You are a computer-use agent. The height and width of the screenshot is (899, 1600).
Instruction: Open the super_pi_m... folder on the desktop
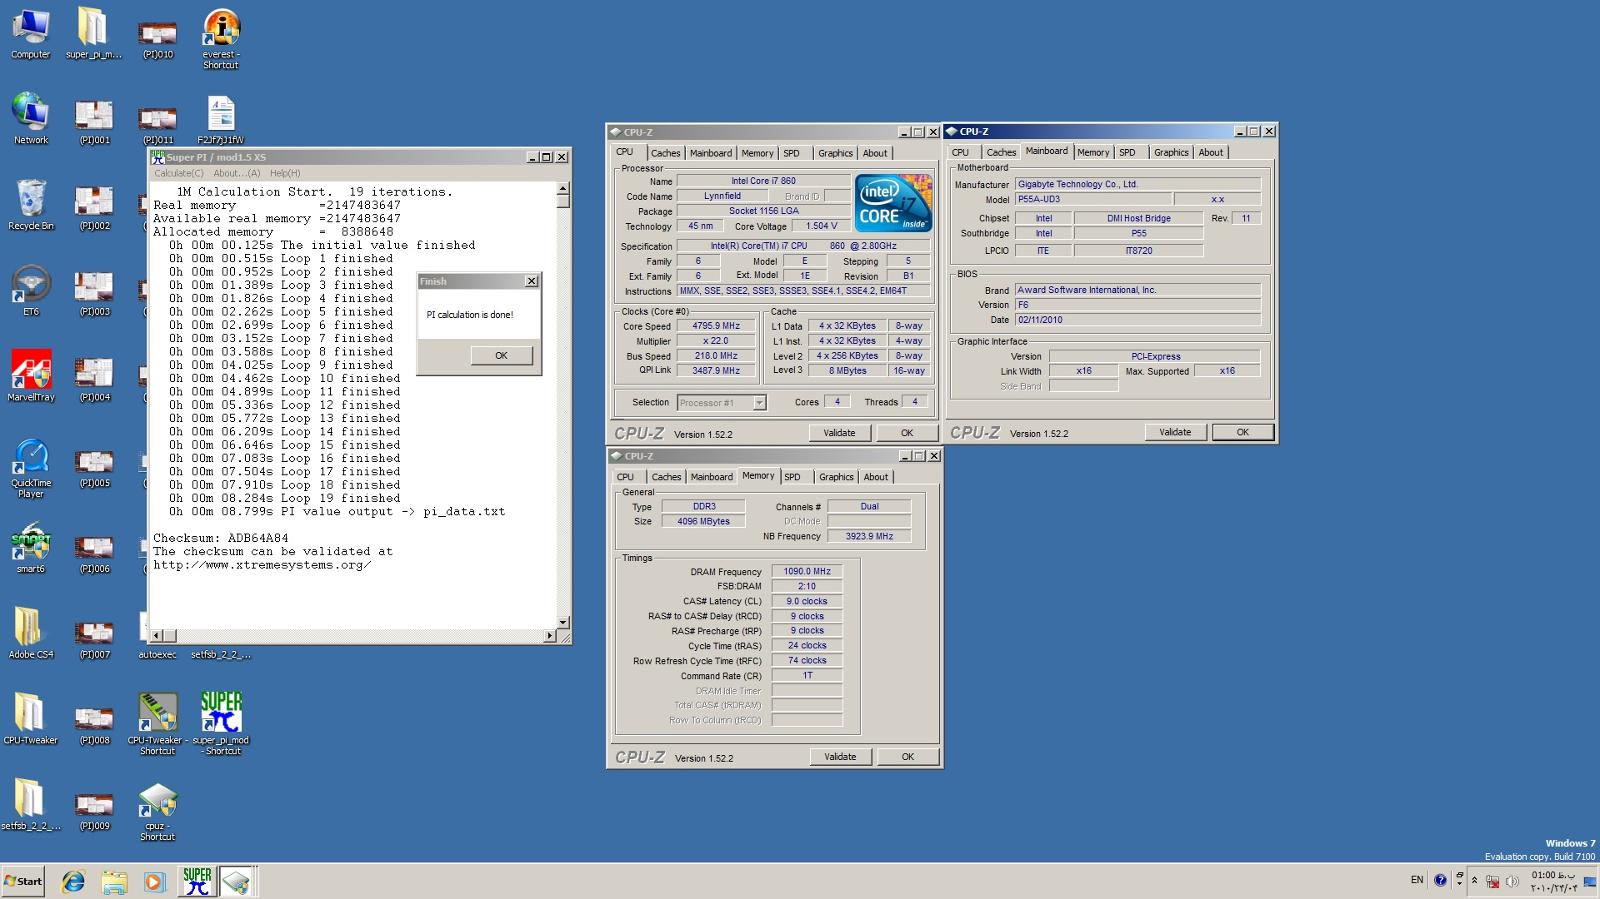(x=93, y=35)
